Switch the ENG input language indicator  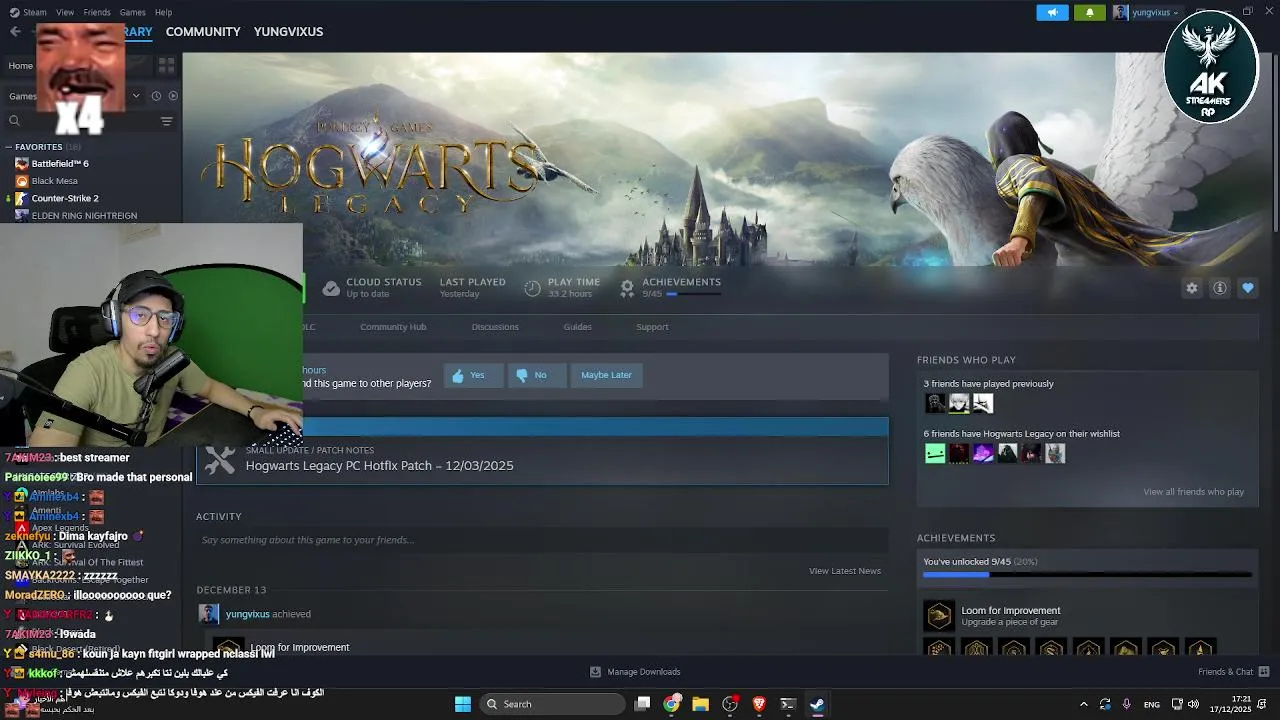tap(1152, 704)
